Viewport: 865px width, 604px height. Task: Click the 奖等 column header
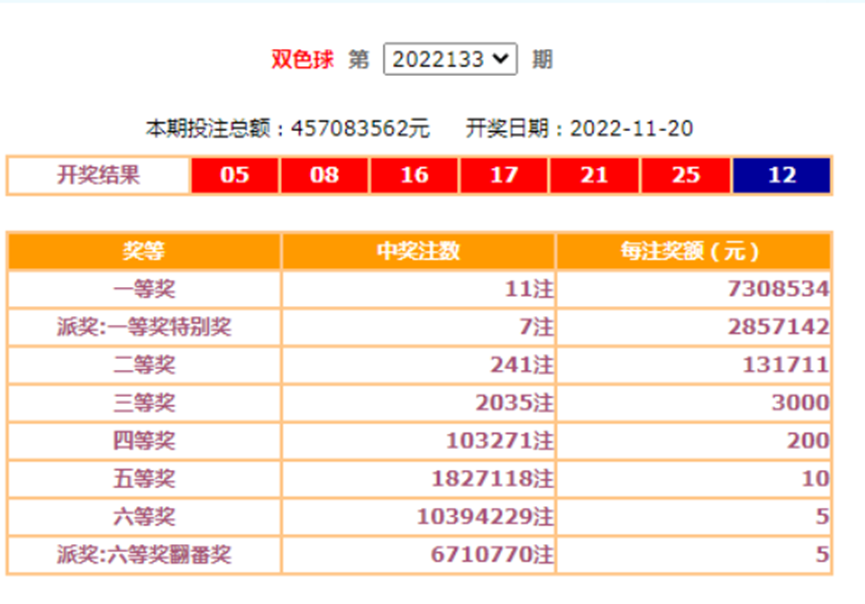point(144,252)
